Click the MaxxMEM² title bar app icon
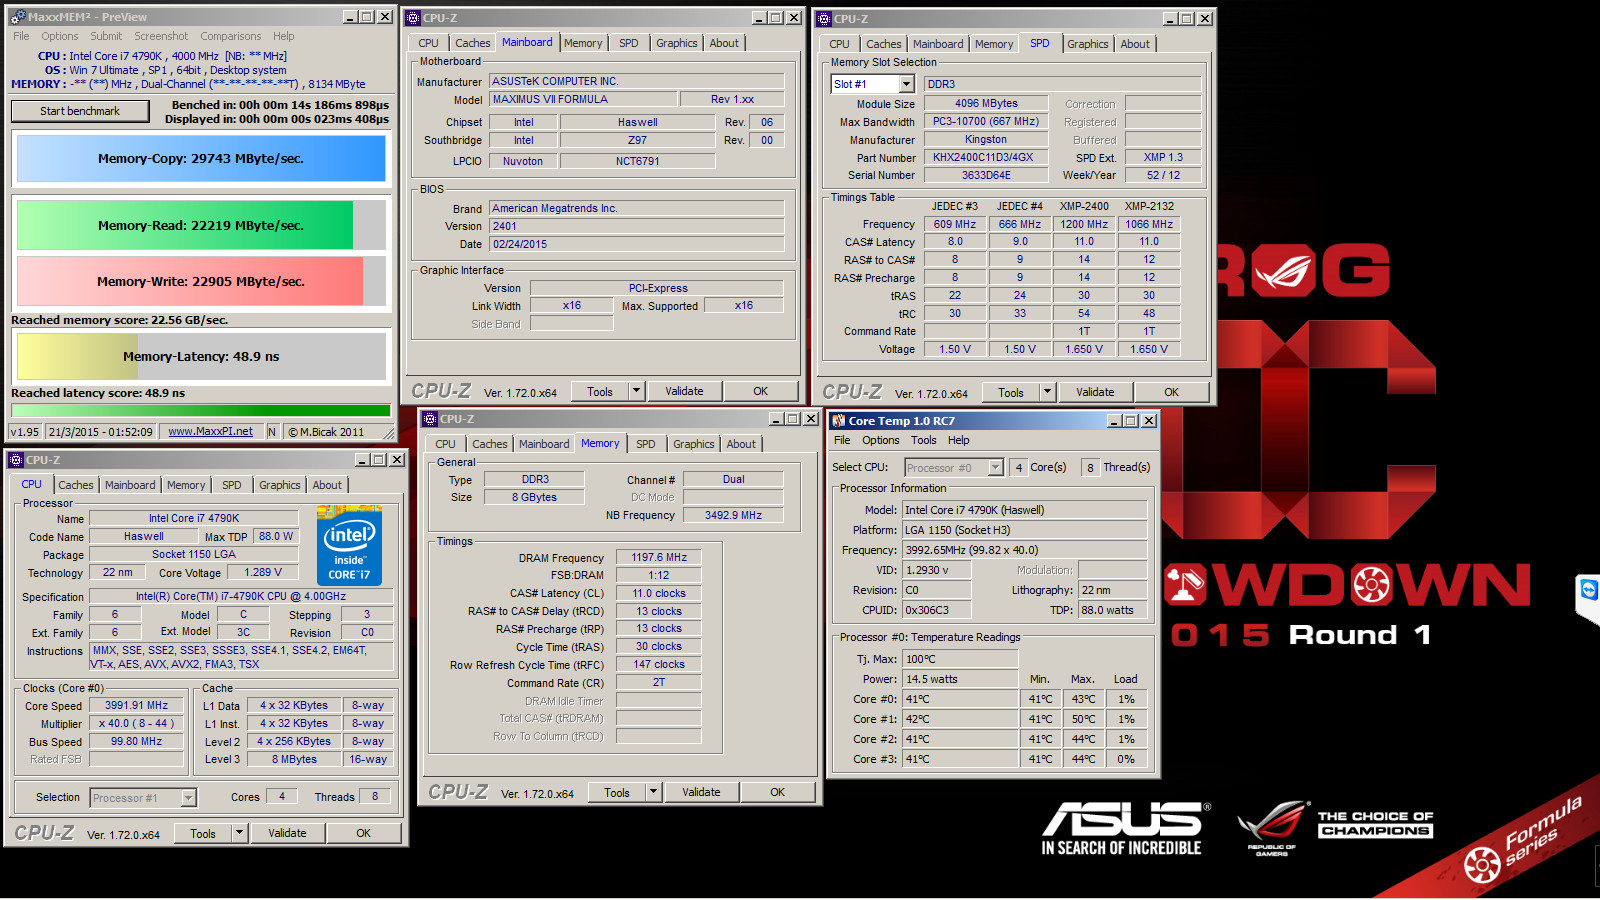The width and height of the screenshot is (1600, 900). pos(17,17)
